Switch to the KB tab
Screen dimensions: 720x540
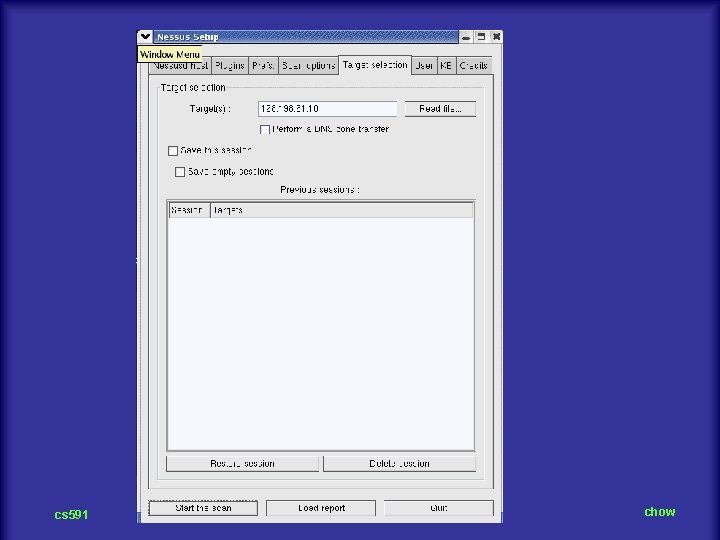[446, 66]
